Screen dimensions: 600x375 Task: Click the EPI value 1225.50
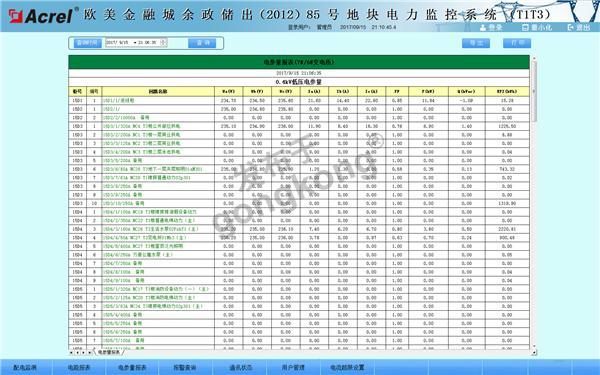pos(507,126)
